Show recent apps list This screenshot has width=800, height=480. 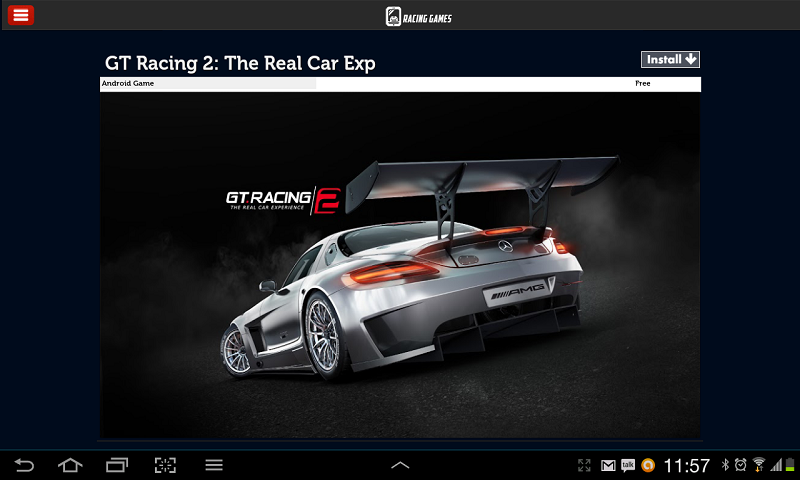pos(117,465)
